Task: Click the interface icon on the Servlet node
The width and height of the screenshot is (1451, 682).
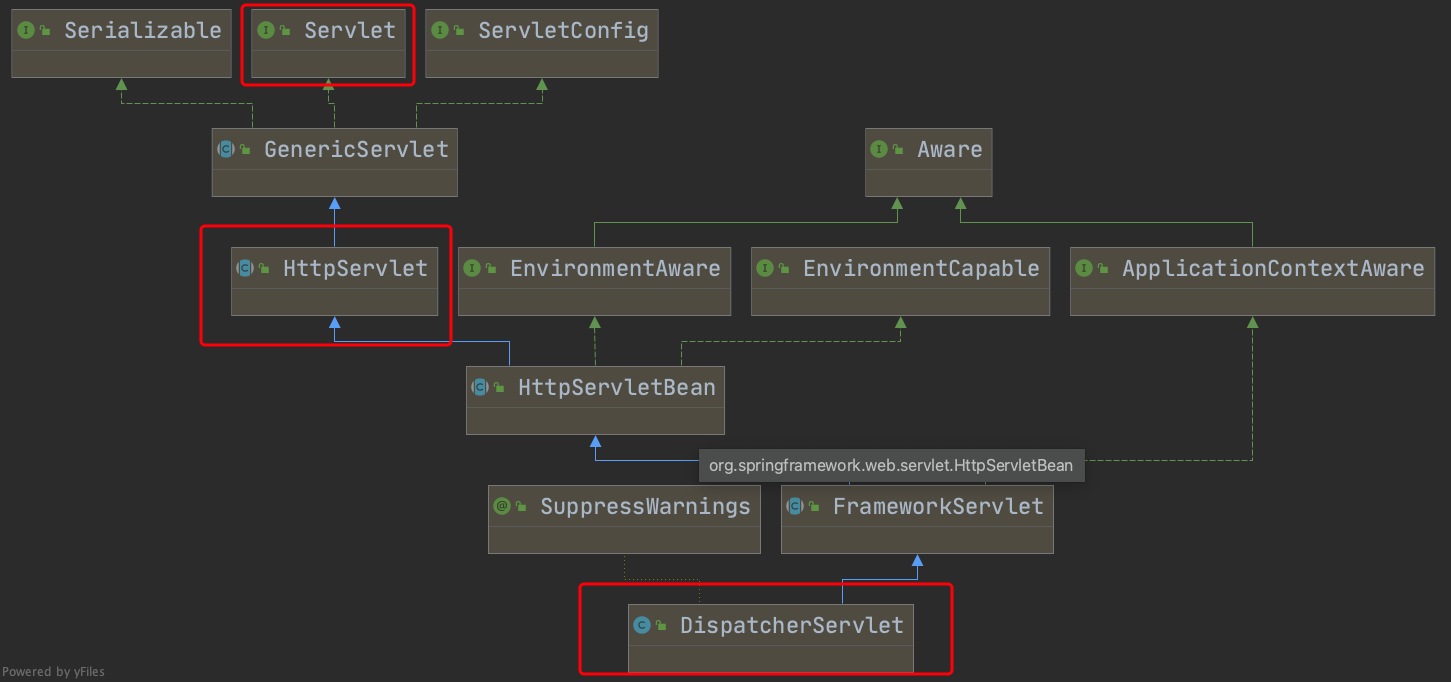Action: (x=265, y=30)
